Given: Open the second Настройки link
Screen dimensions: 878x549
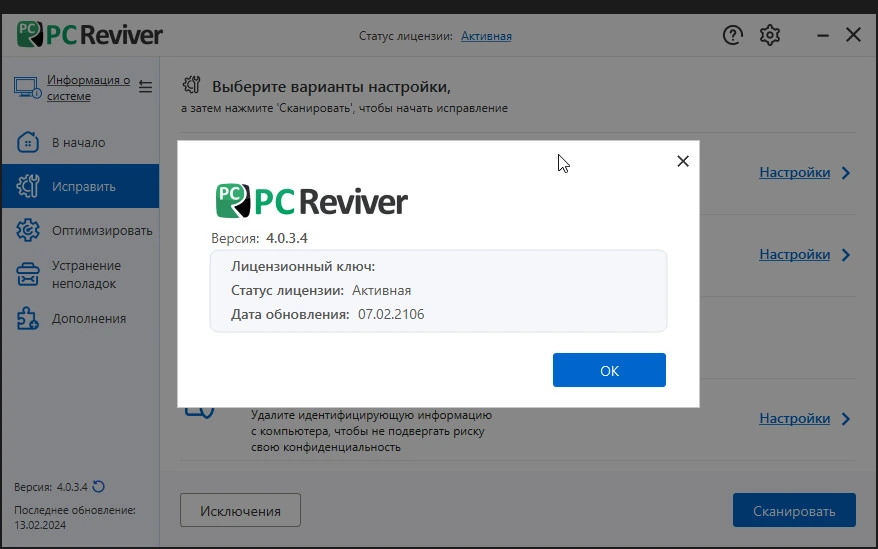Looking at the screenshot, I should (795, 254).
